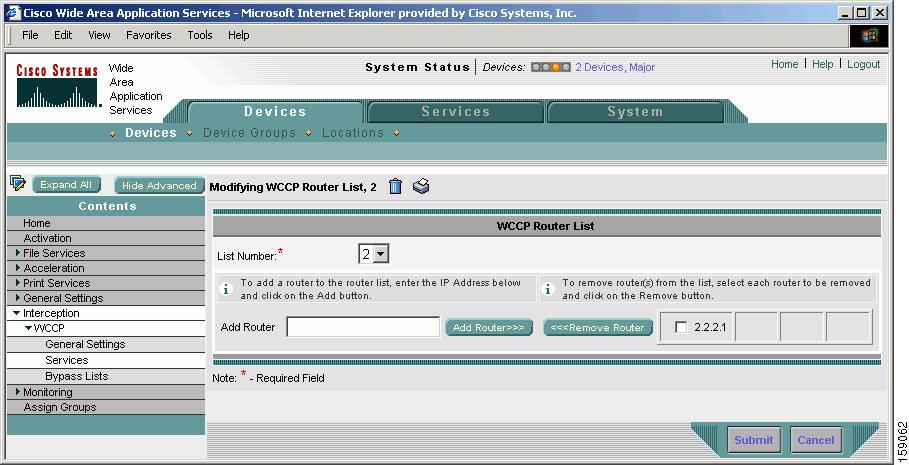Open the Home link at top right
Image resolution: width=909 pixels, height=465 pixels.
click(784, 64)
